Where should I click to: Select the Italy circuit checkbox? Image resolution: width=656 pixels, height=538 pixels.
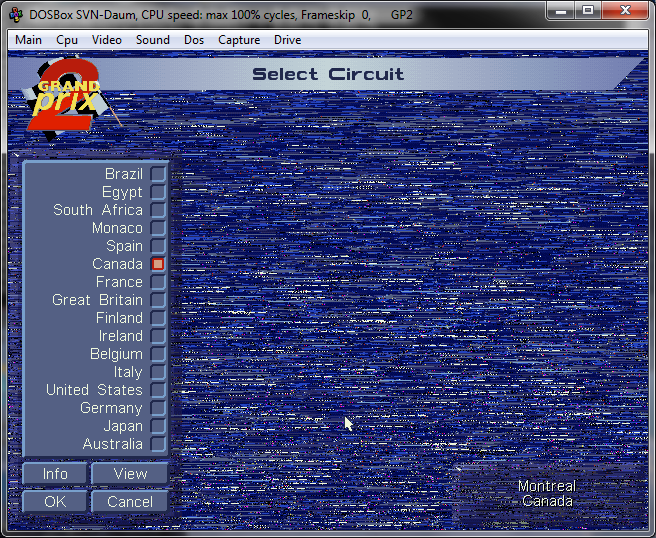[158, 372]
